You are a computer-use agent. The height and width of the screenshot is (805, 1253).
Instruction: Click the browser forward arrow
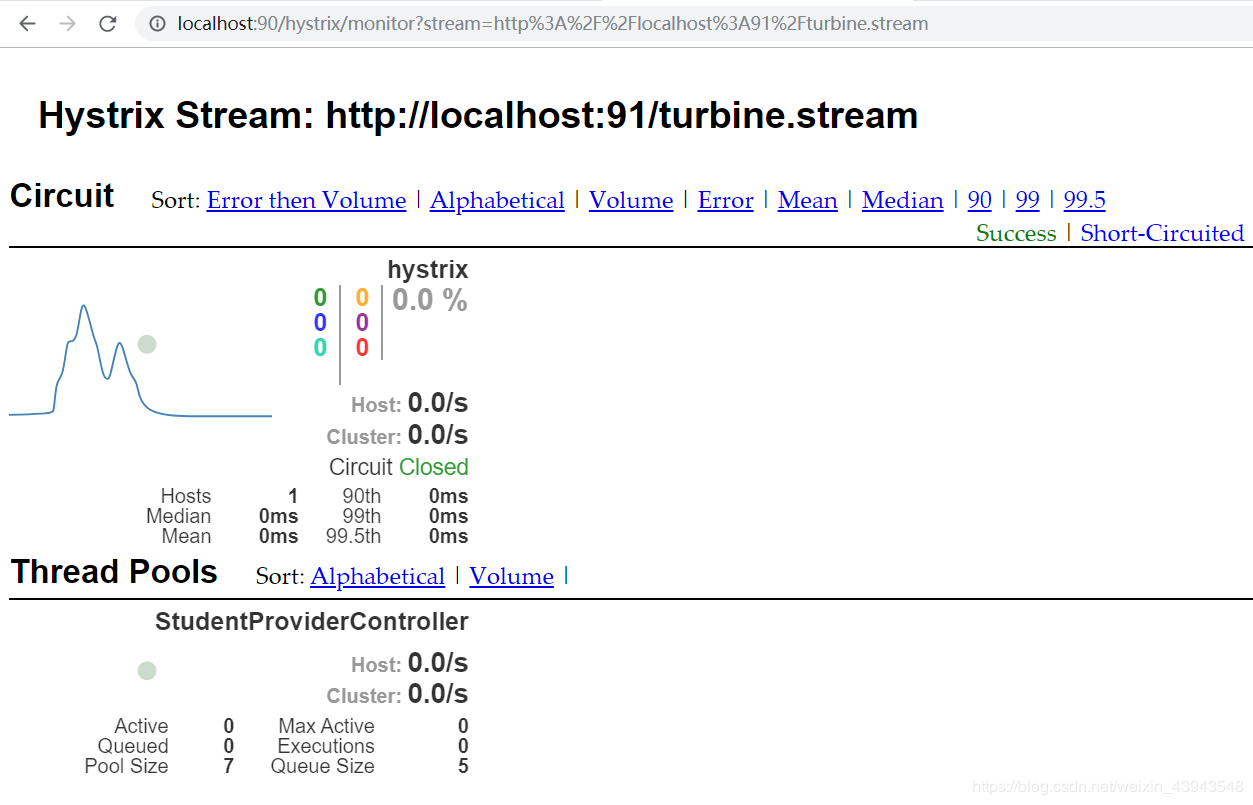click(67, 24)
